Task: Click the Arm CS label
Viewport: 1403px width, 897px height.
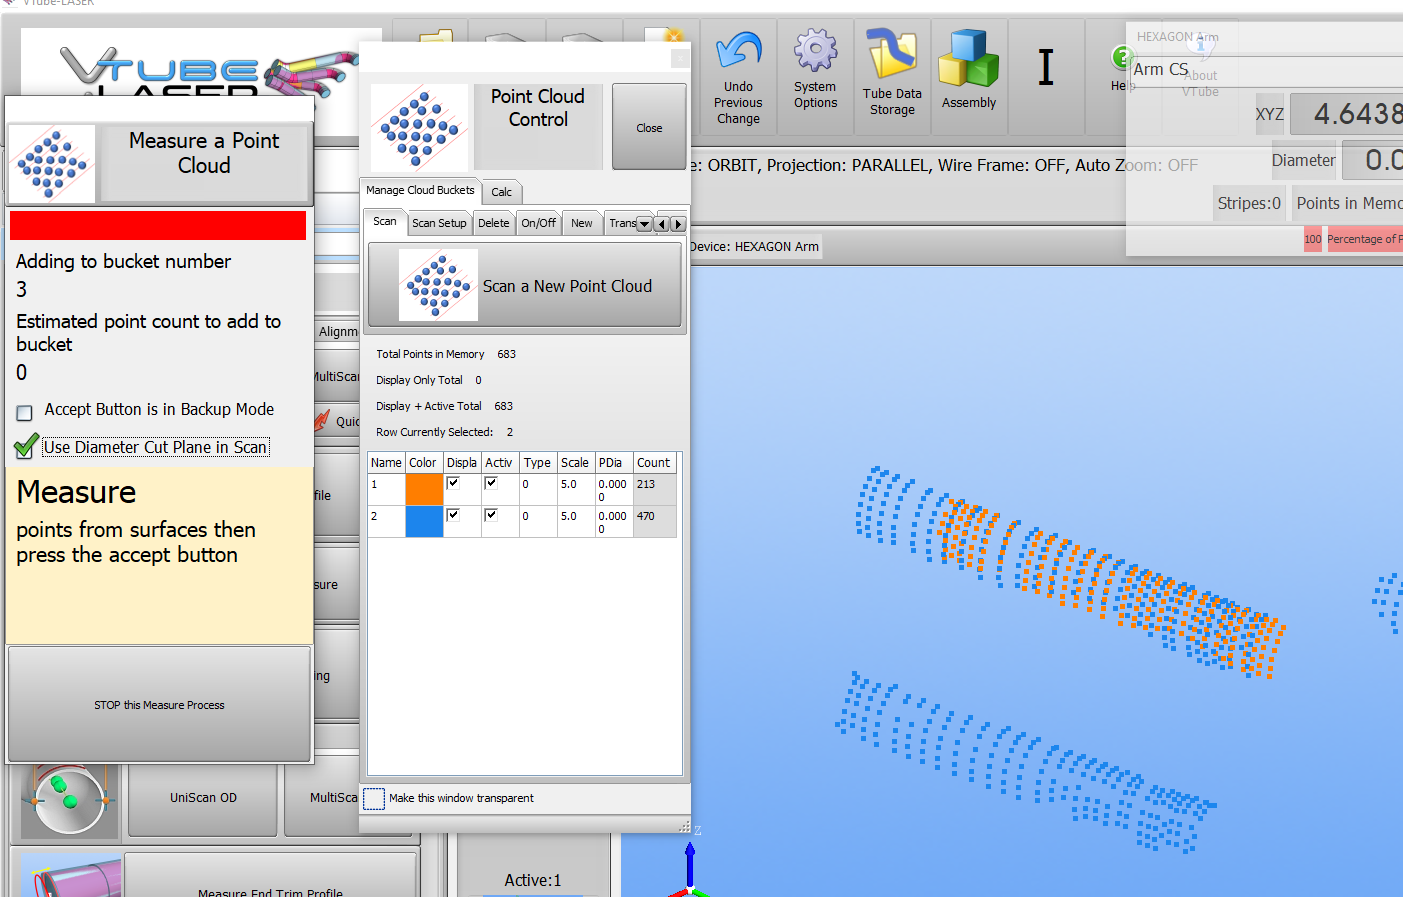Action: (x=1160, y=69)
